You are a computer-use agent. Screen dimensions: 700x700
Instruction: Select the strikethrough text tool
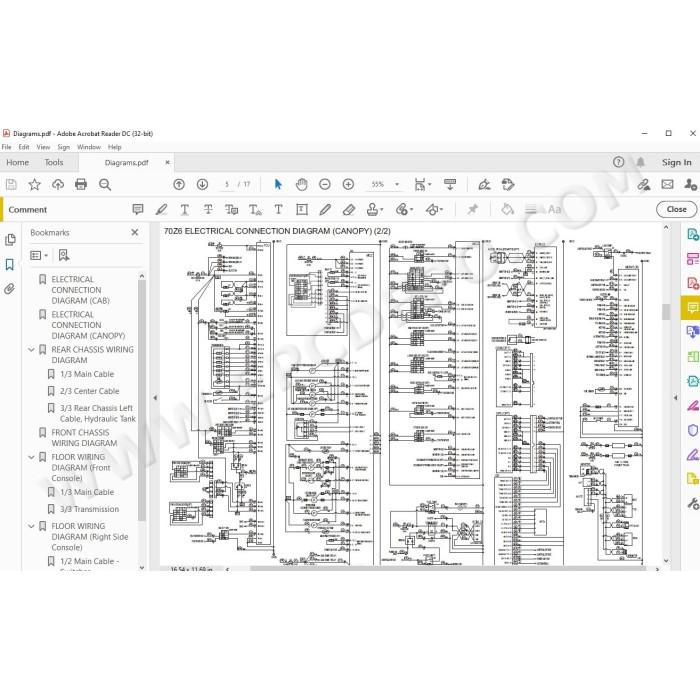tap(208, 209)
